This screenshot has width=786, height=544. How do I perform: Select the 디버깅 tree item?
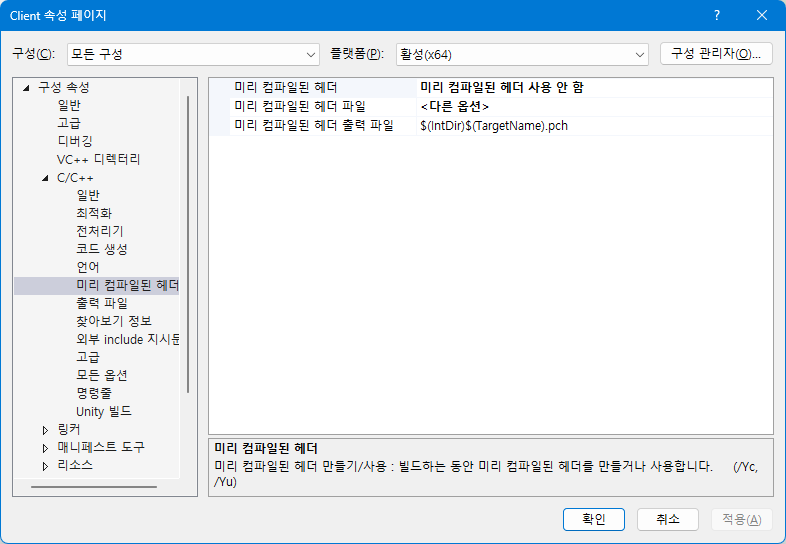[x=75, y=141]
